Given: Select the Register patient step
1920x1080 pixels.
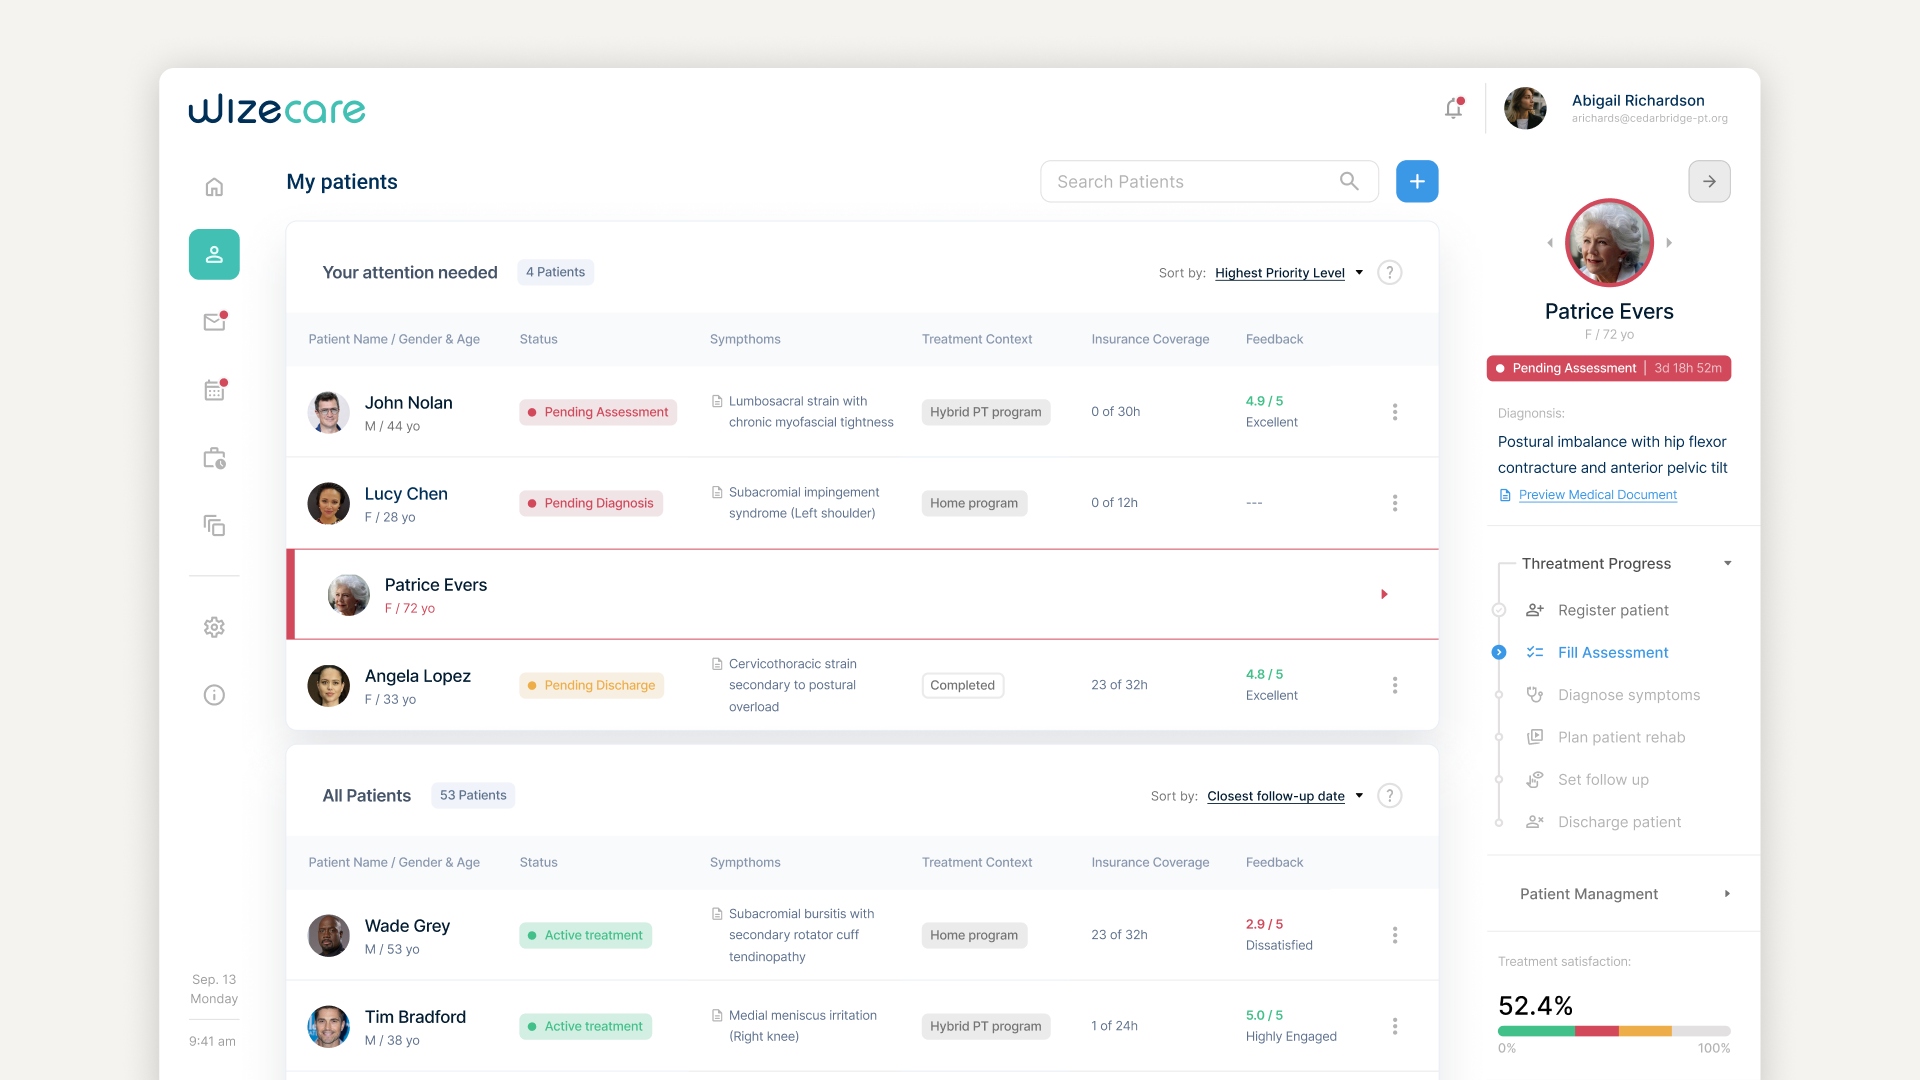Looking at the screenshot, I should pos(1612,610).
